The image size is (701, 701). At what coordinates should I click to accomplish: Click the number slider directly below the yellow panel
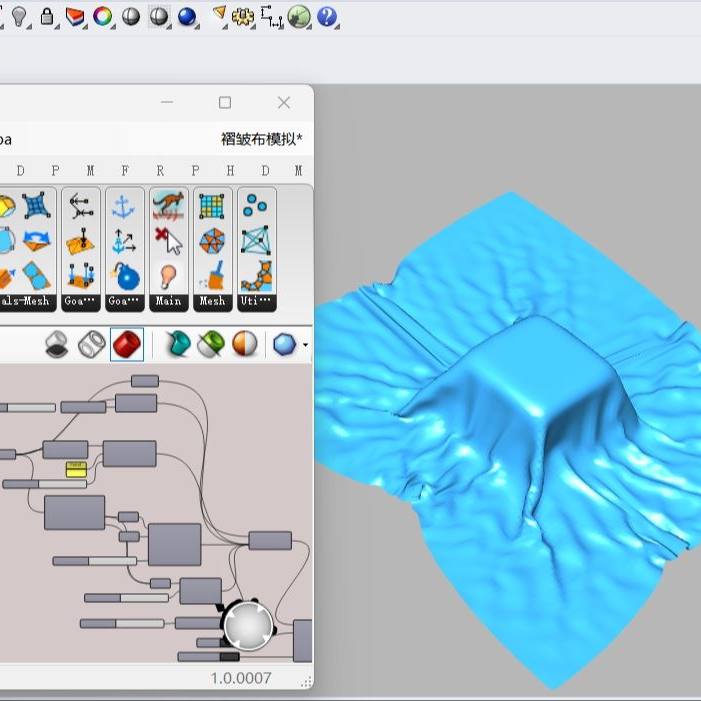tap(44, 484)
